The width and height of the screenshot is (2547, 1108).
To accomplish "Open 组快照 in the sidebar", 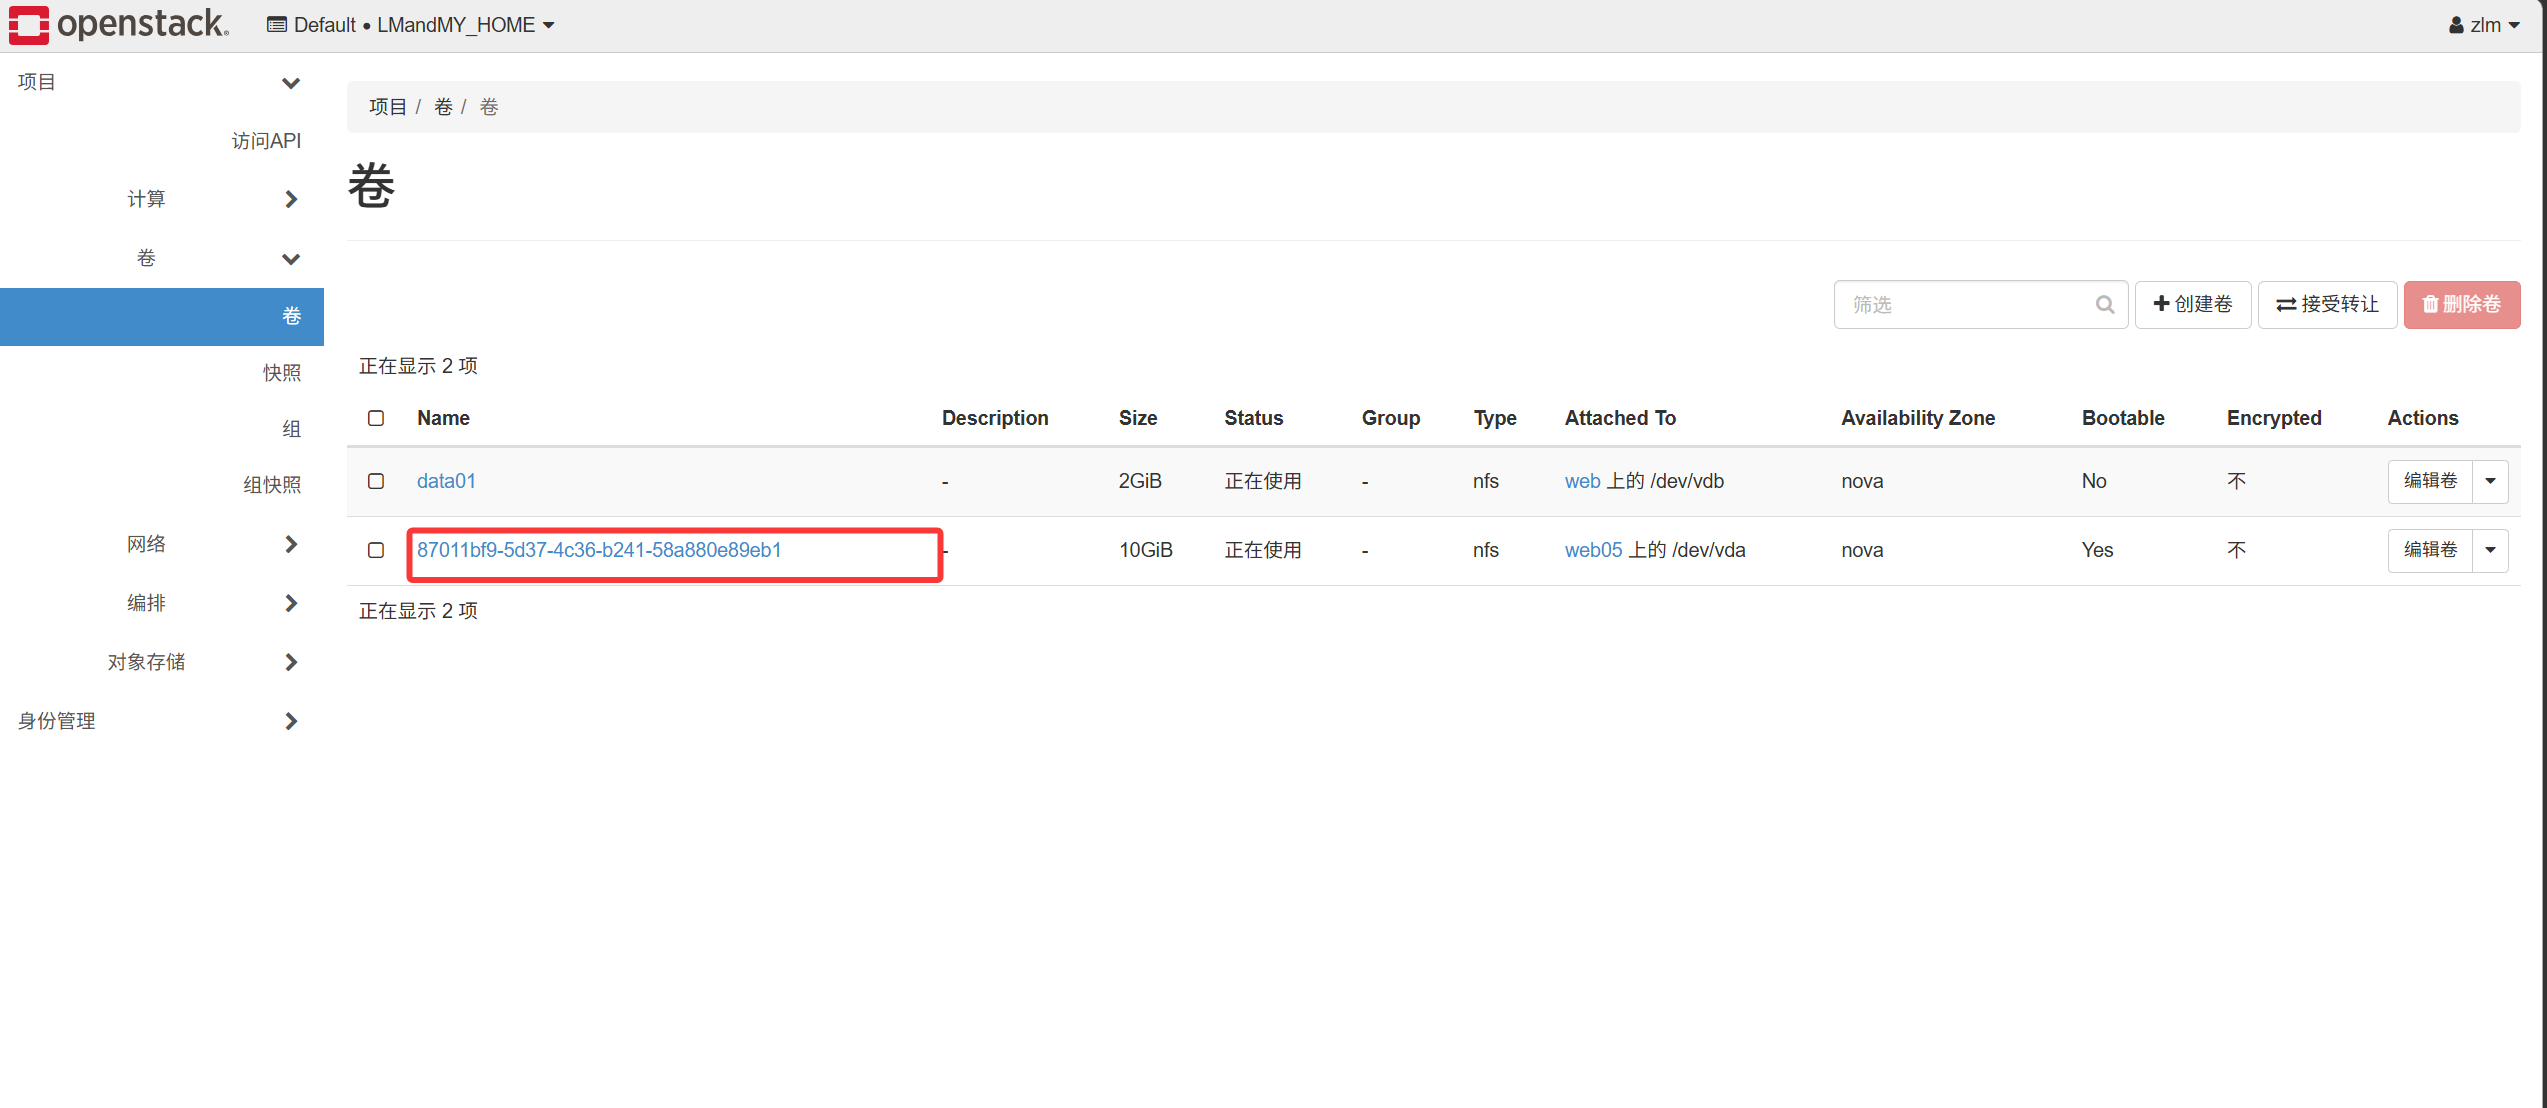I will pyautogui.click(x=272, y=485).
